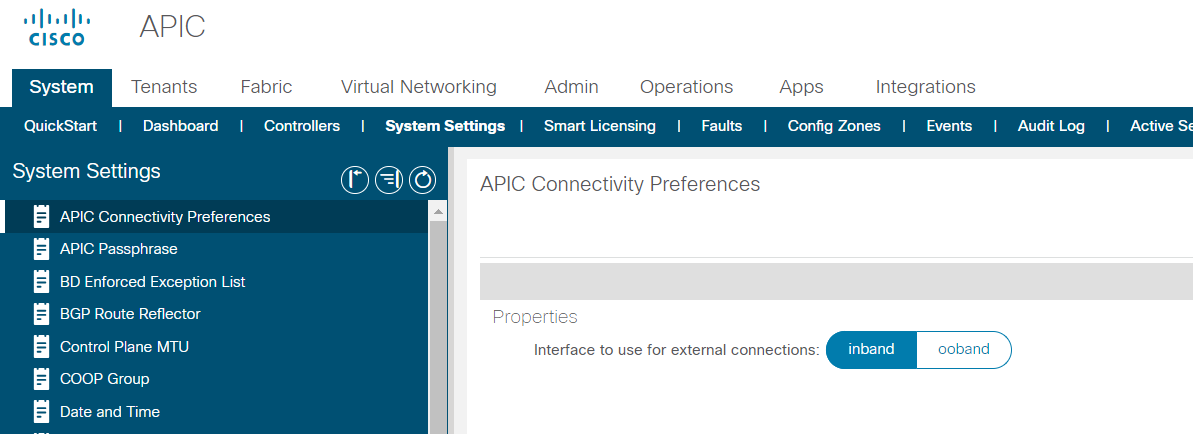Click the document icon beside APIC Connectivity Preferences
Screen dimensions: 1193x434
[x=42, y=216]
